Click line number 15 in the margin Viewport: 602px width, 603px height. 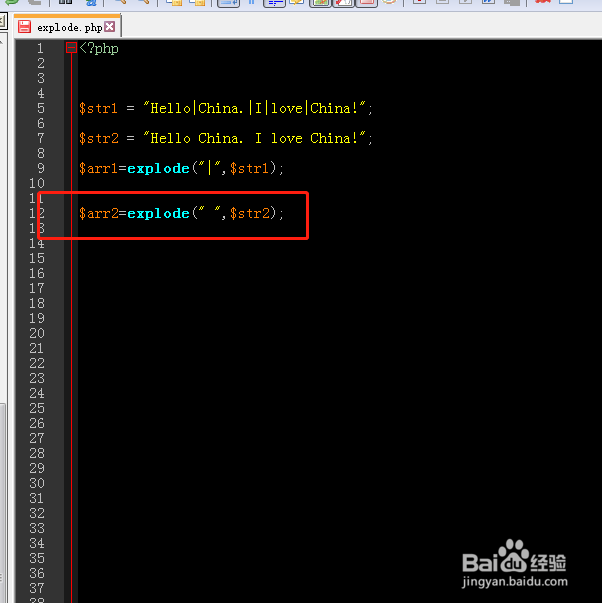(37, 258)
